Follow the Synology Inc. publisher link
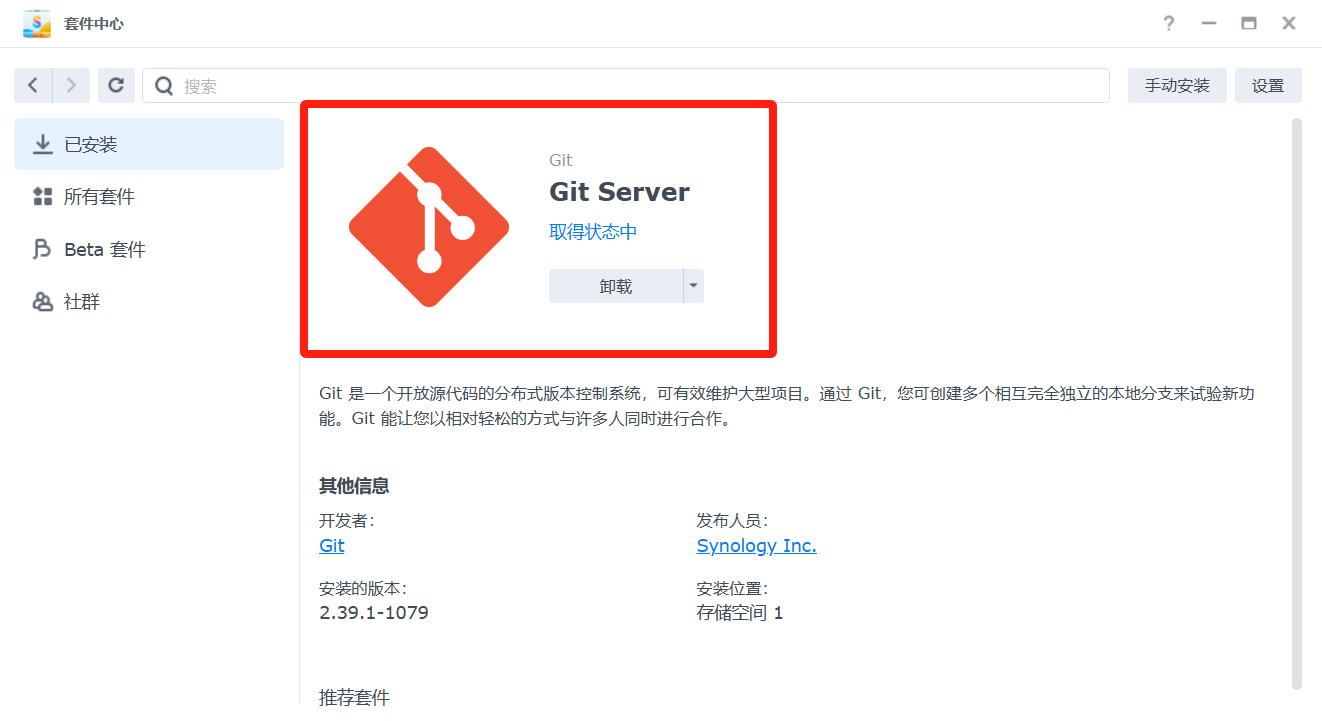 click(x=756, y=546)
